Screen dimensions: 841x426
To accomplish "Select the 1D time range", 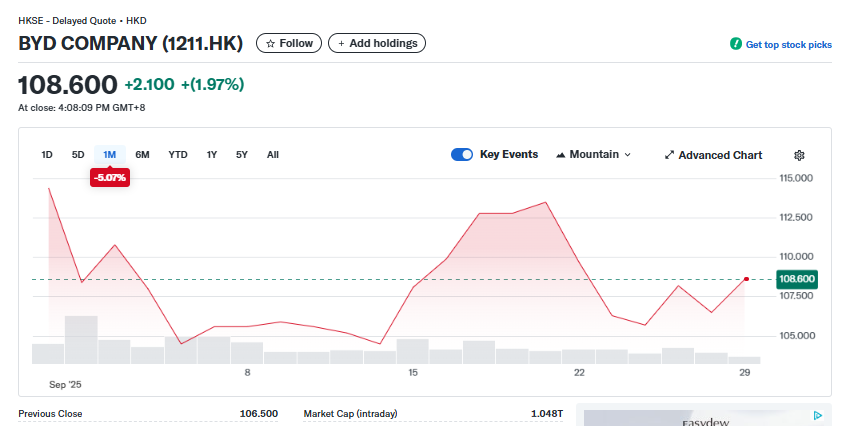I will [47, 155].
